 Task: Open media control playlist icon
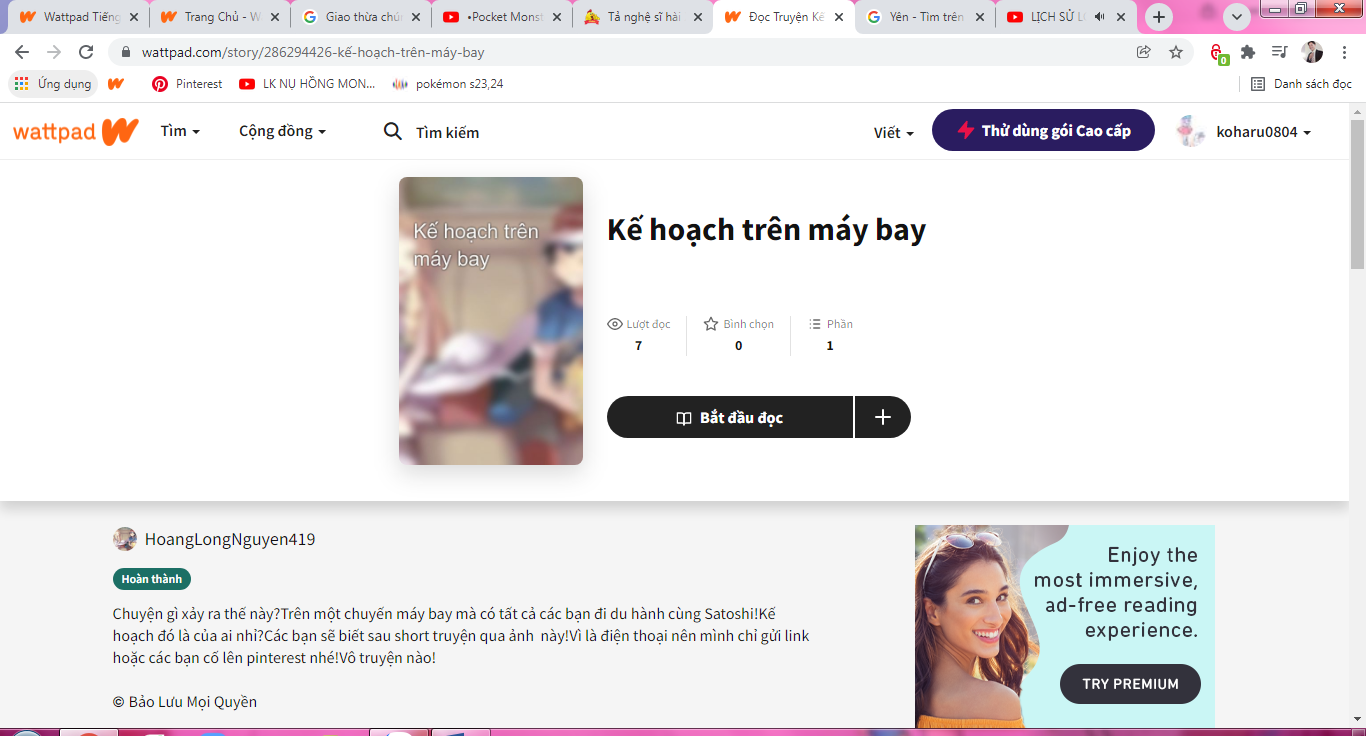click(x=1279, y=52)
